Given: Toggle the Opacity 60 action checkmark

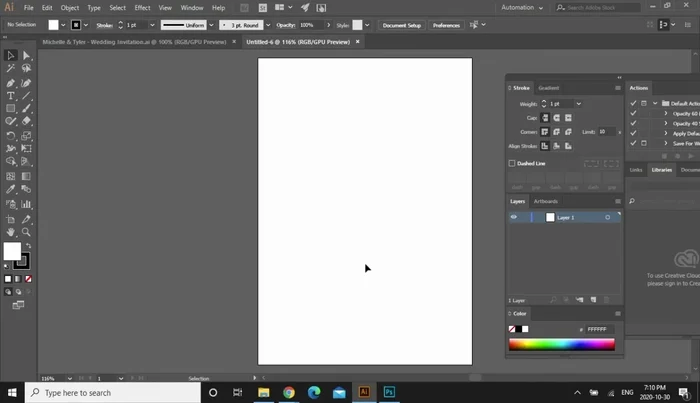Looking at the screenshot, I should 633,113.
